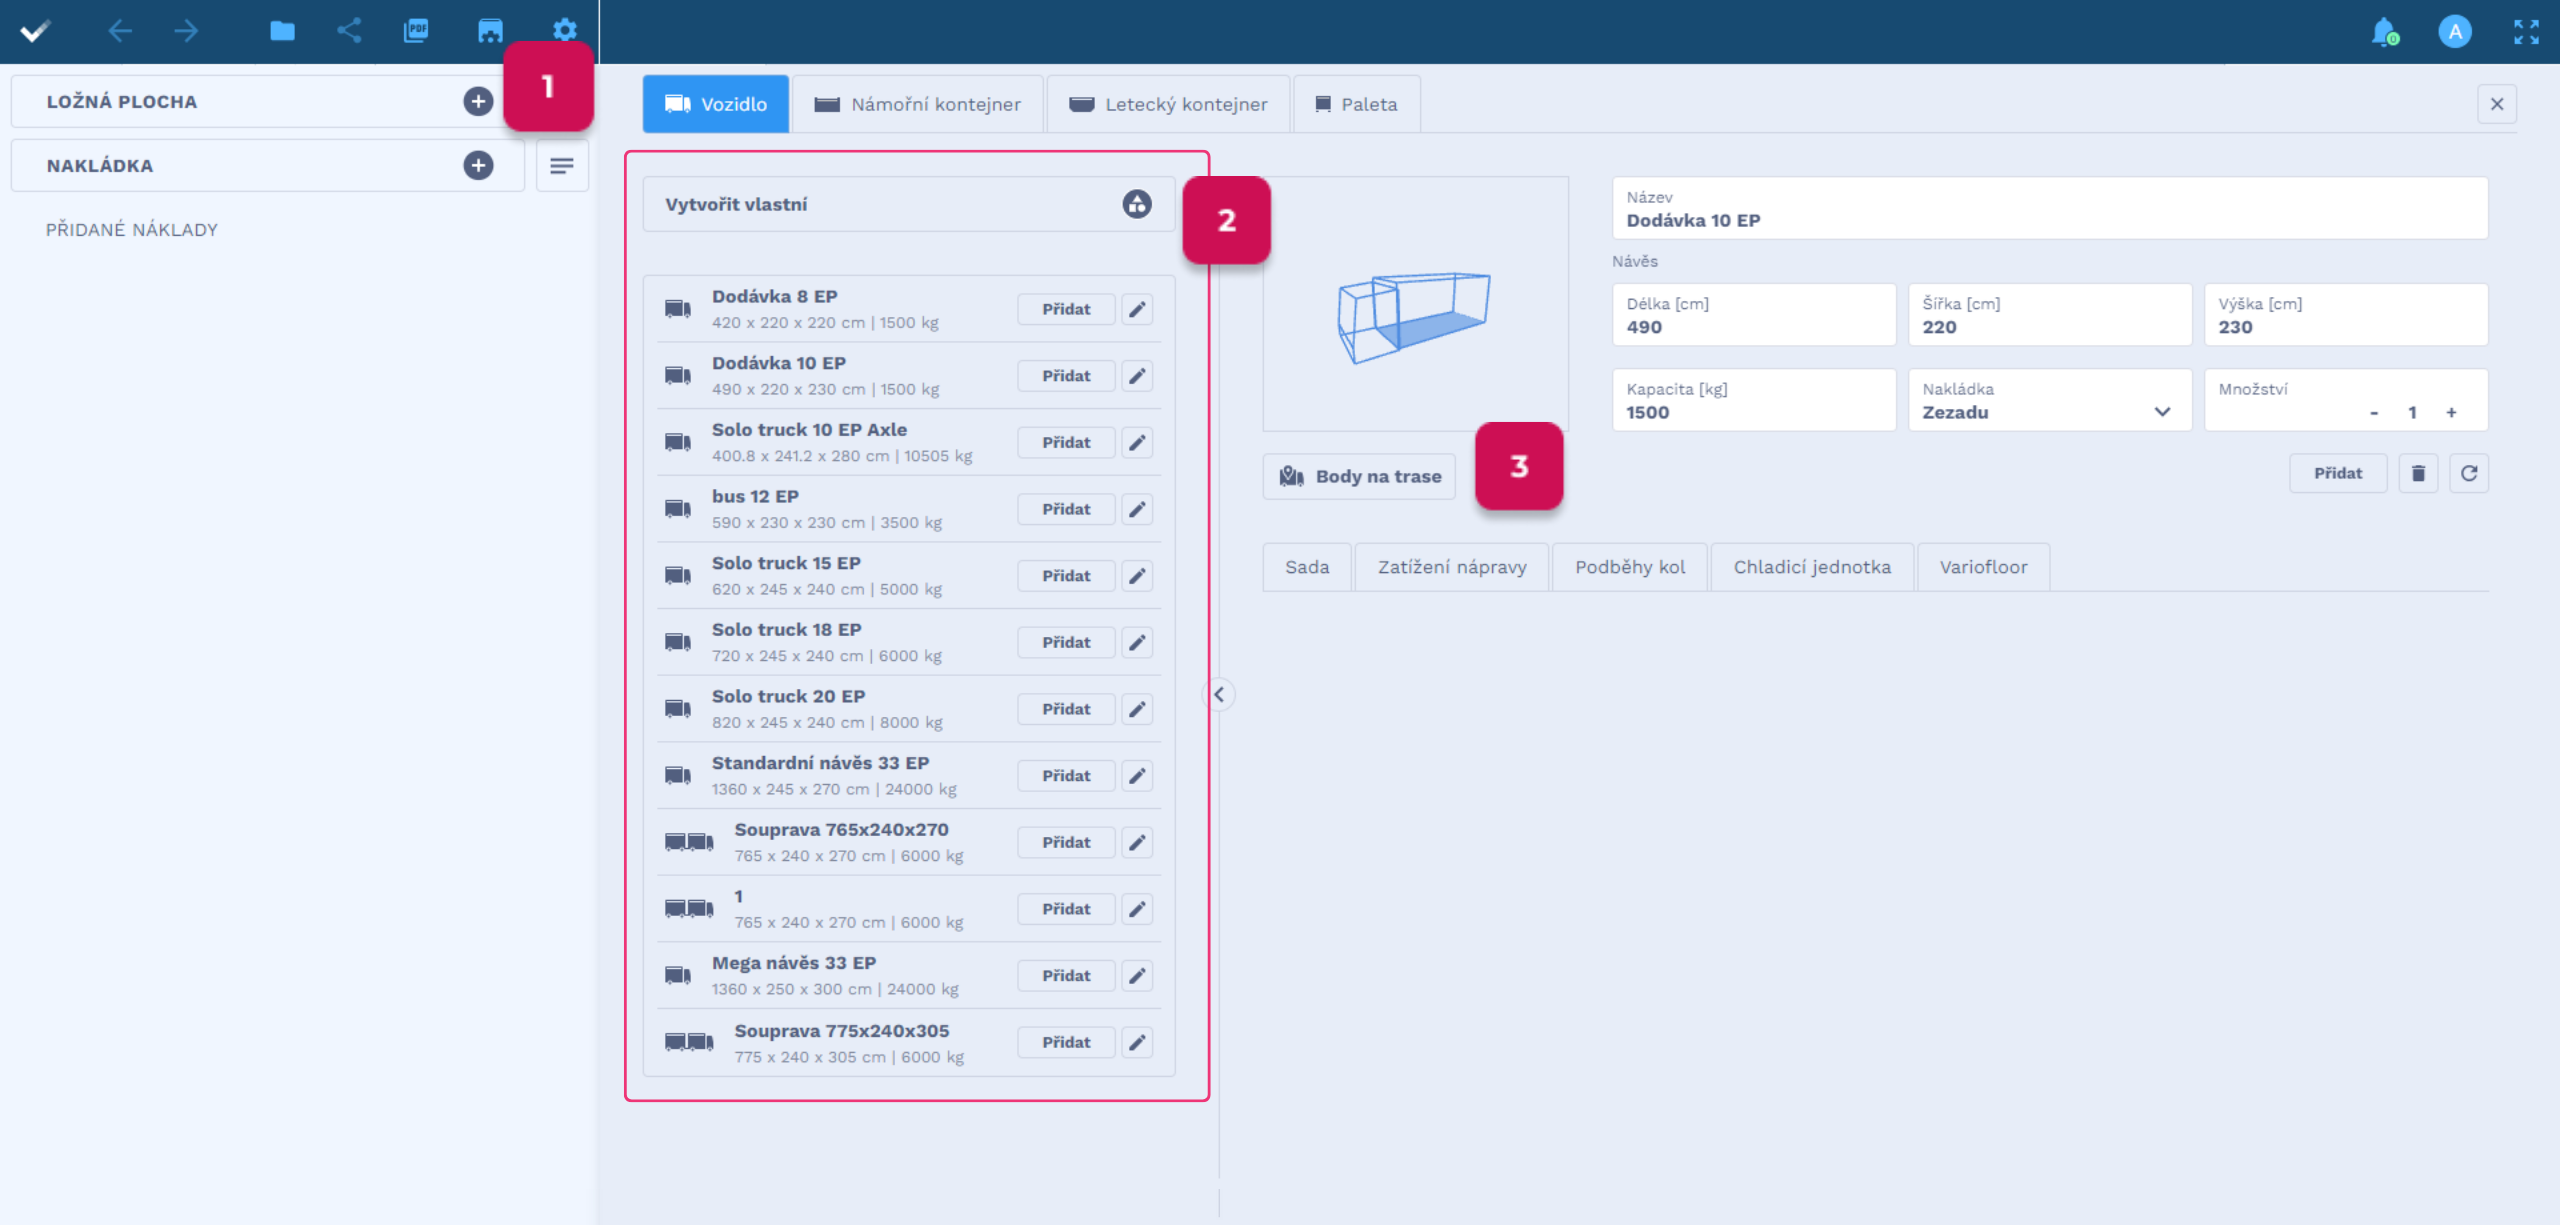Click the plus icon next to LOŽNÁ PLOCHA
This screenshot has width=2560, height=1225.
tap(478, 101)
